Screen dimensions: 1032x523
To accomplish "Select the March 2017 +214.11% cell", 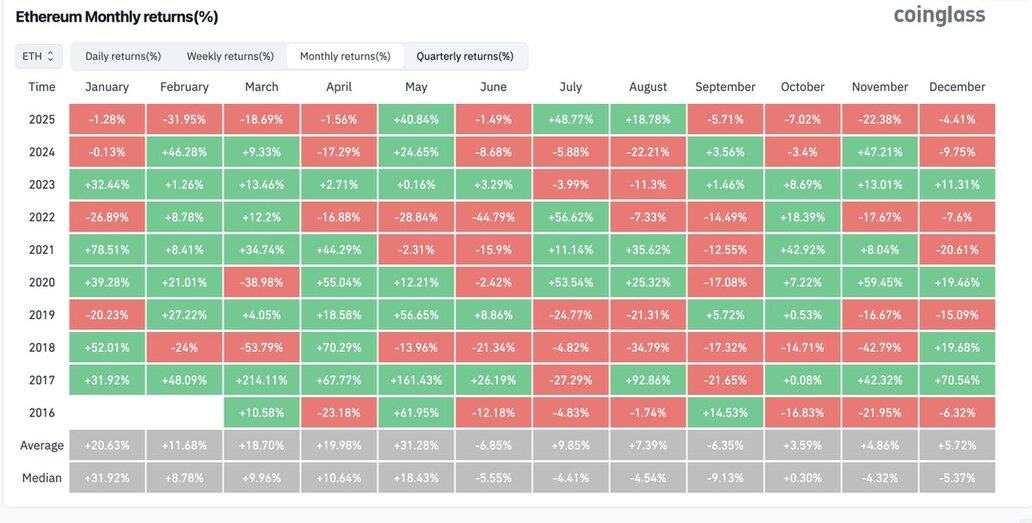I will click(x=262, y=380).
